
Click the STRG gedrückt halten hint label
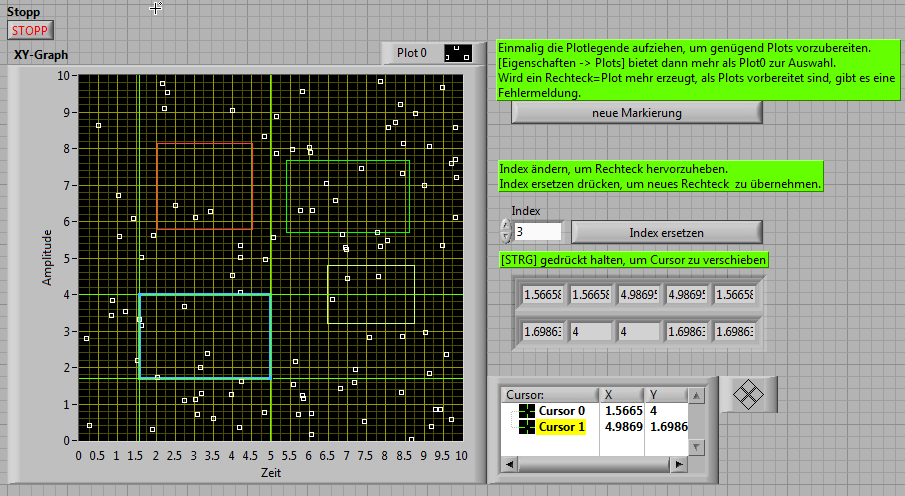[x=634, y=260]
